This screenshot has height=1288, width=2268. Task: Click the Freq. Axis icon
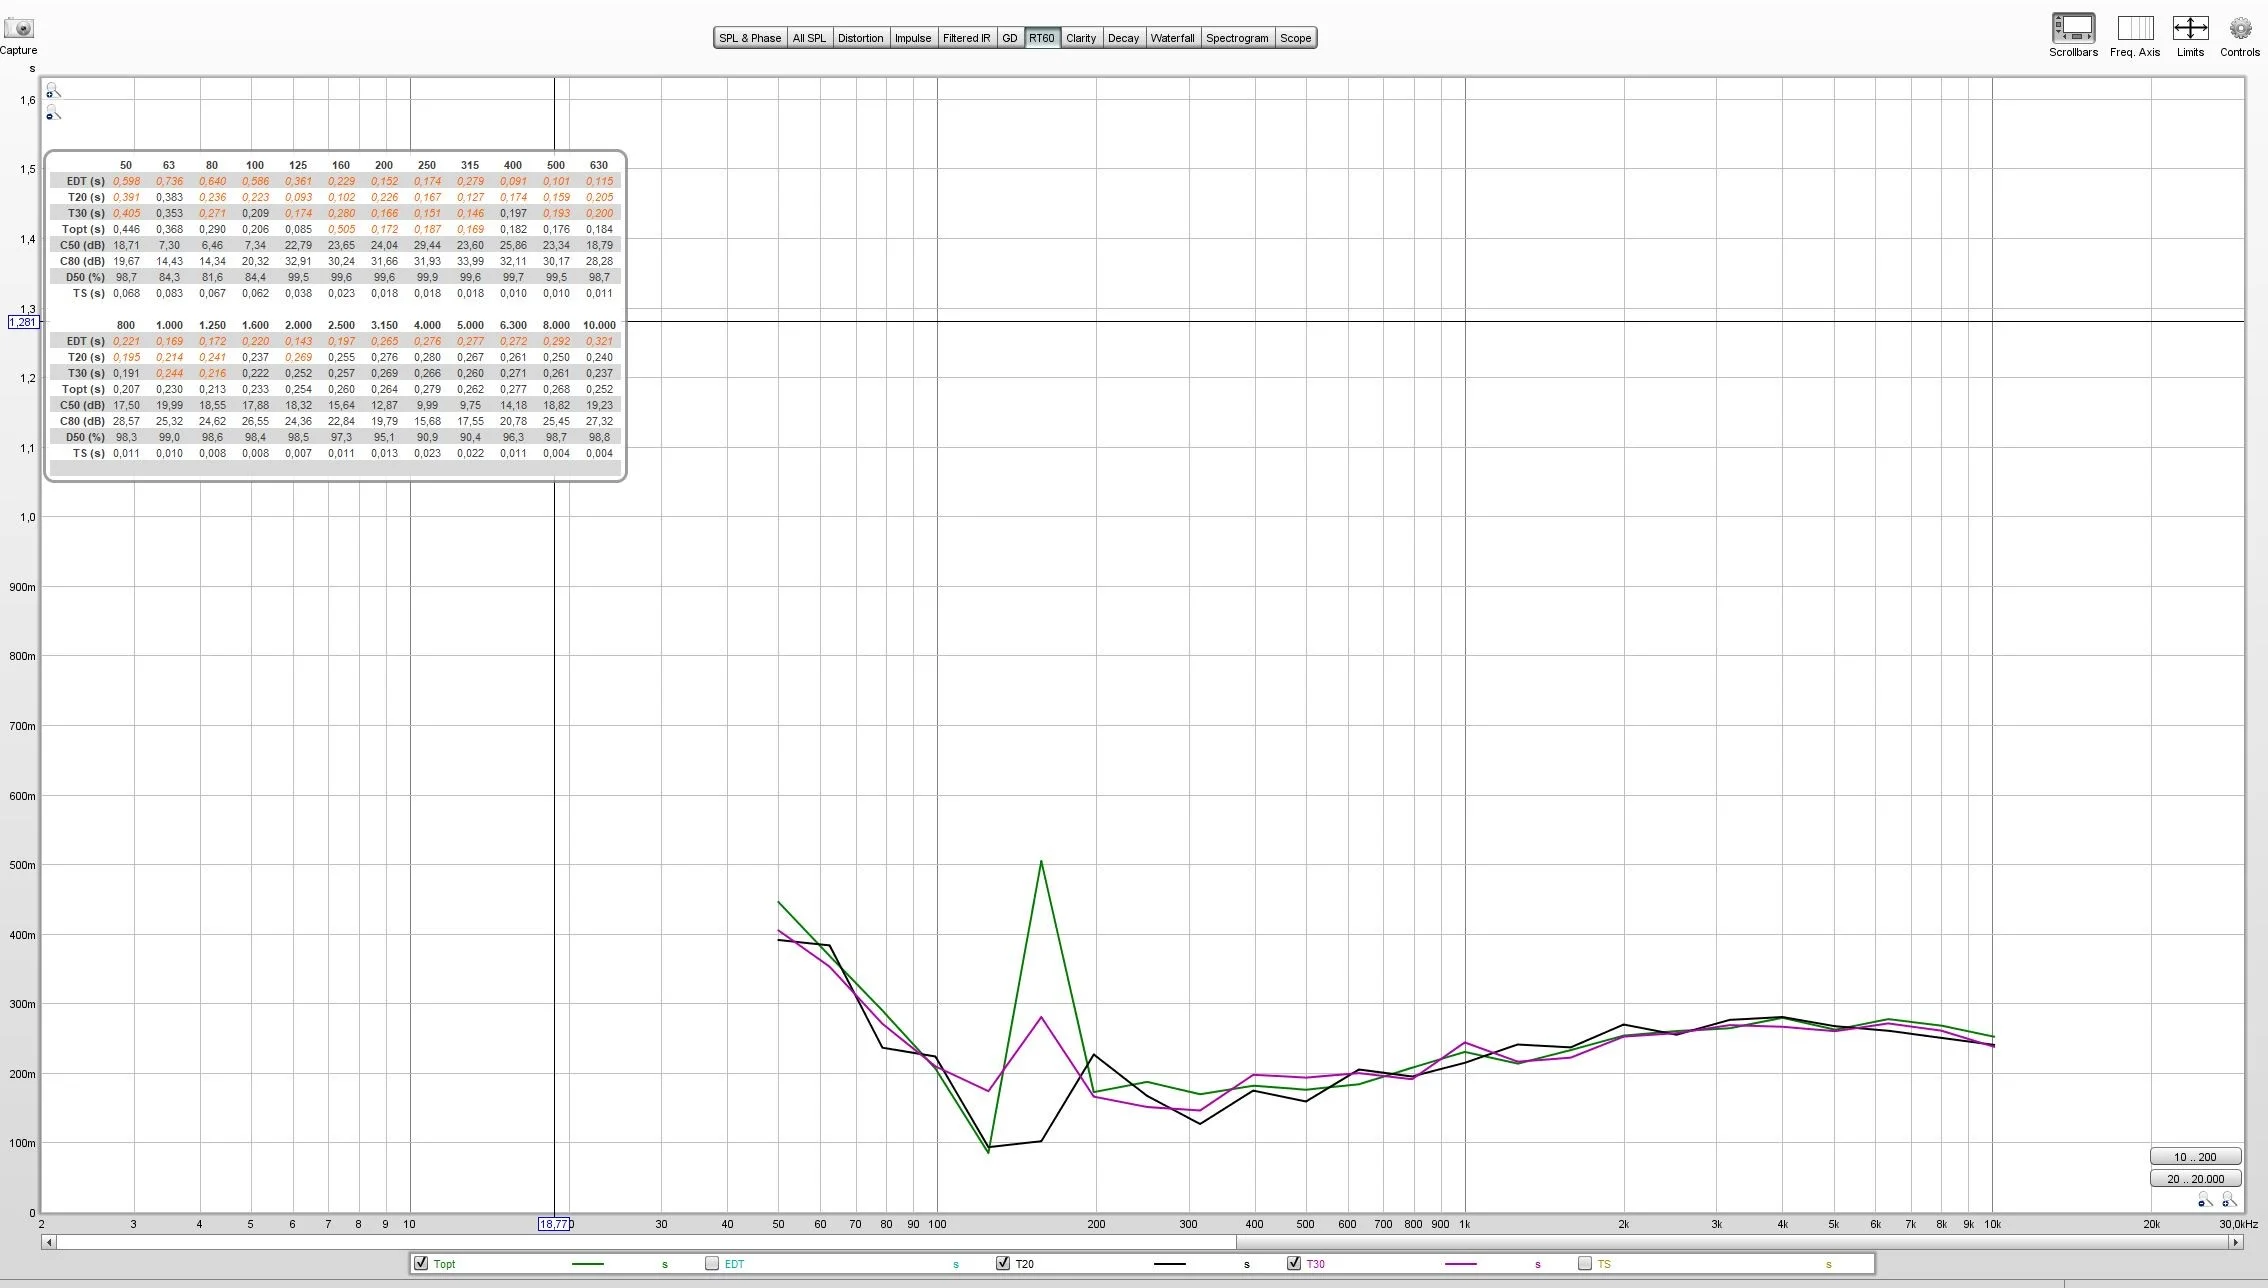2135,28
